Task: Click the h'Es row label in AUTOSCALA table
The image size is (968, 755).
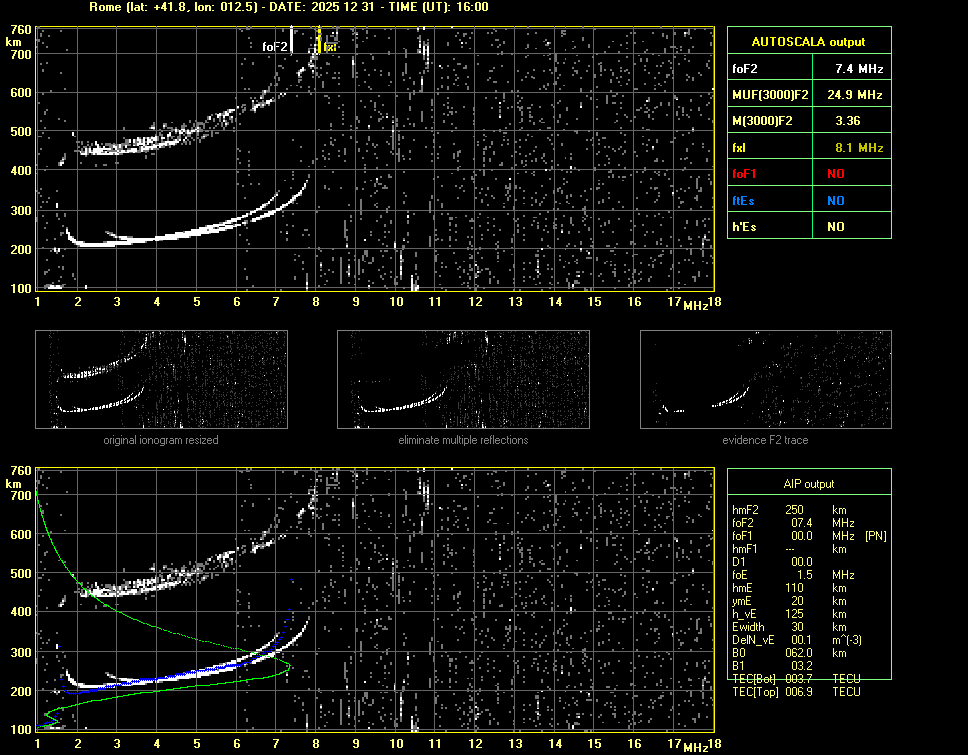Action: [745, 227]
